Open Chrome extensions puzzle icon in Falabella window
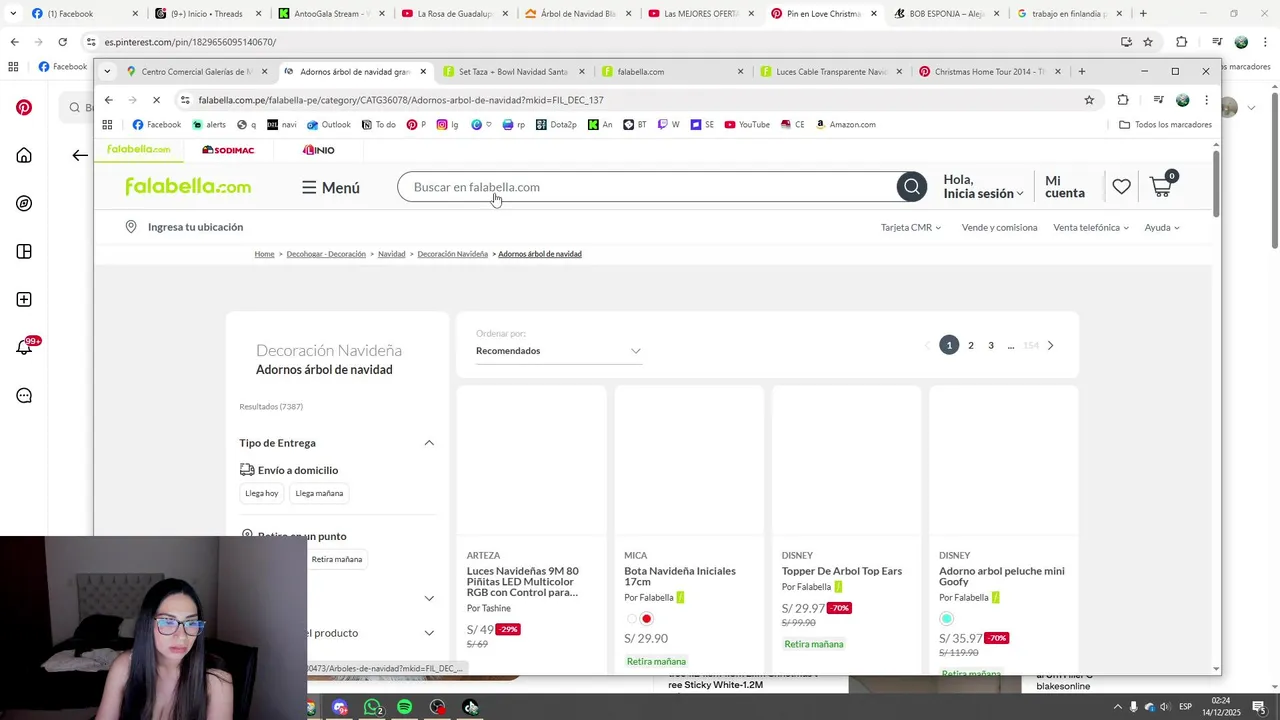 pyautogui.click(x=1123, y=100)
